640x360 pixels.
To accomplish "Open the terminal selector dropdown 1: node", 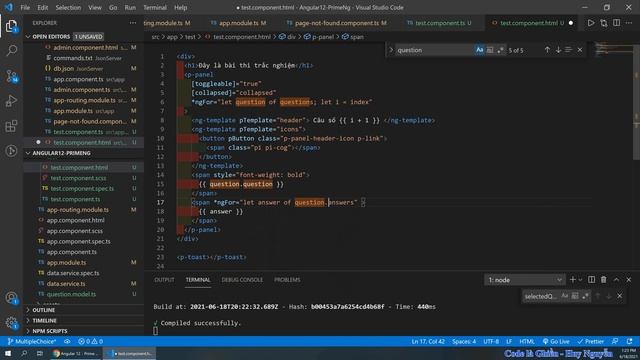I will [x=524, y=280].
